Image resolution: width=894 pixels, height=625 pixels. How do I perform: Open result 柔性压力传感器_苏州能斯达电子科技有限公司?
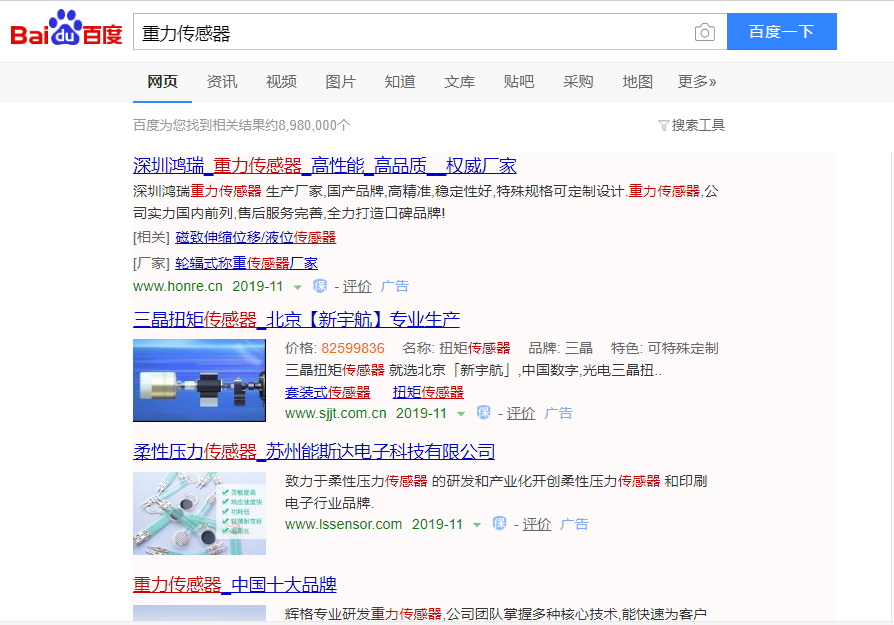coord(314,452)
